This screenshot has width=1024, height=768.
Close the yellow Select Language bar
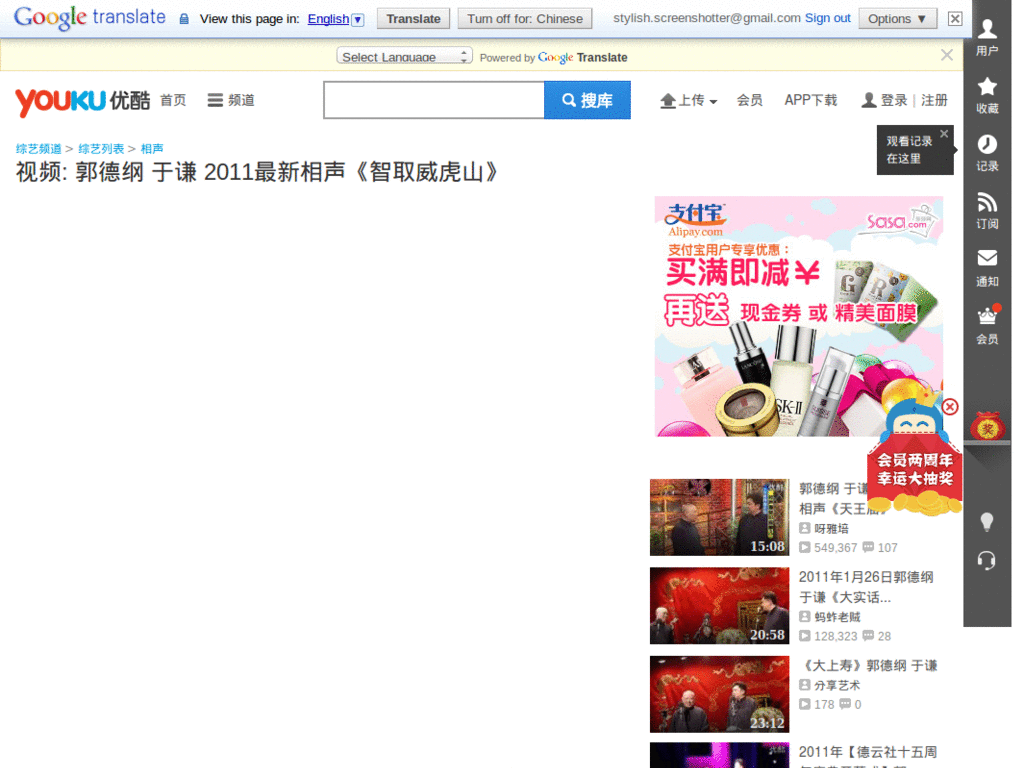(x=946, y=55)
